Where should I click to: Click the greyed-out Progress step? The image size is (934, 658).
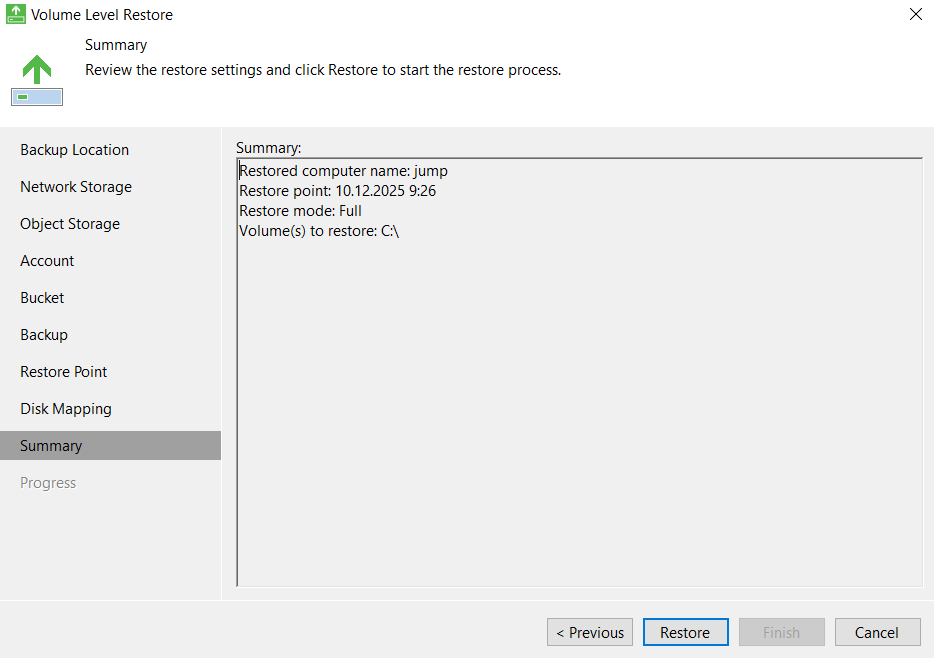pyautogui.click(x=48, y=483)
